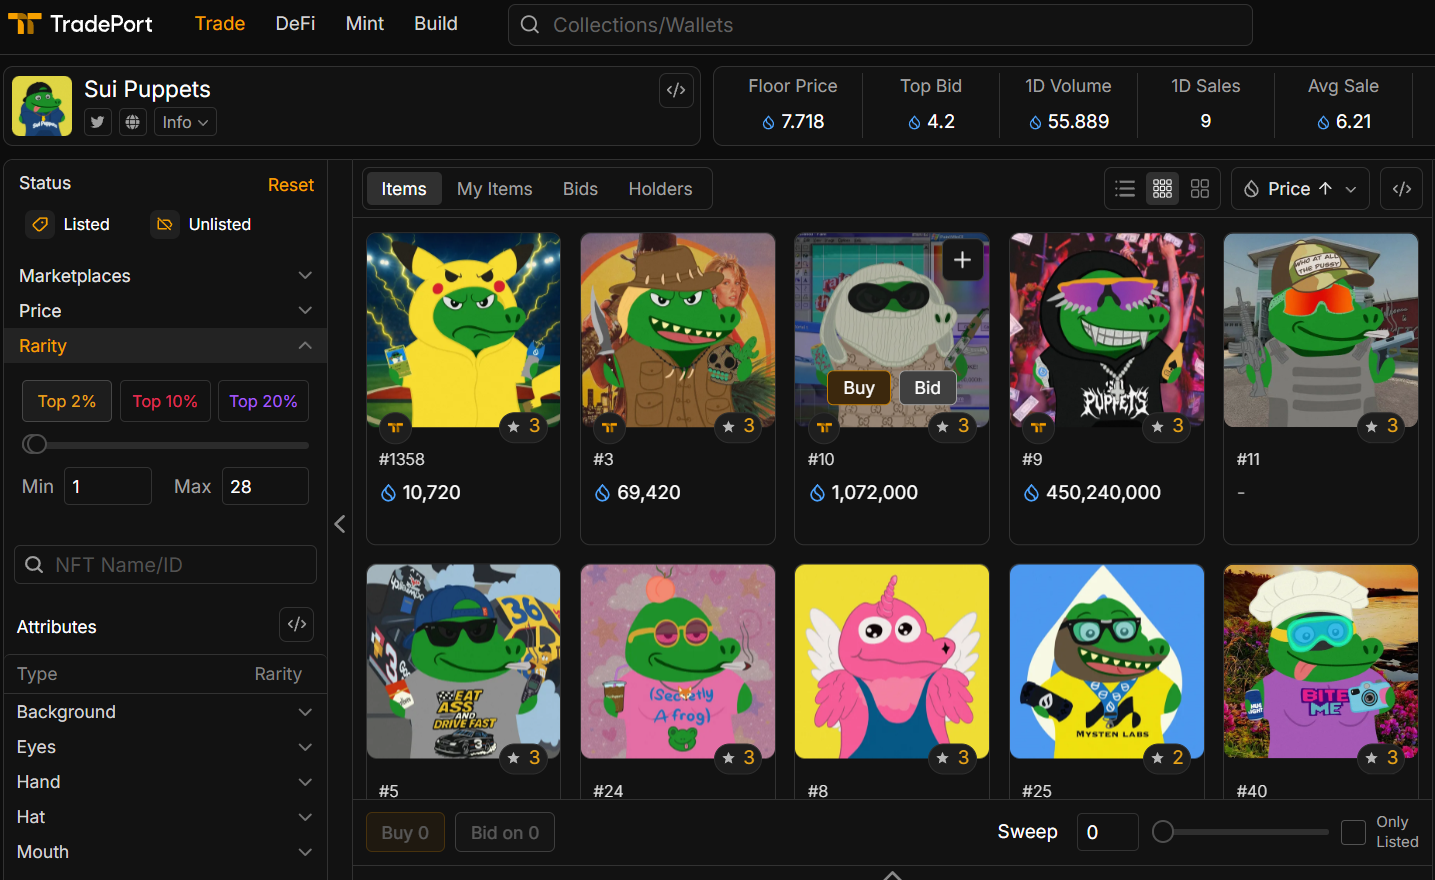Click the Sweep slider handle
Screen dimensions: 1435x880
coord(1163,832)
